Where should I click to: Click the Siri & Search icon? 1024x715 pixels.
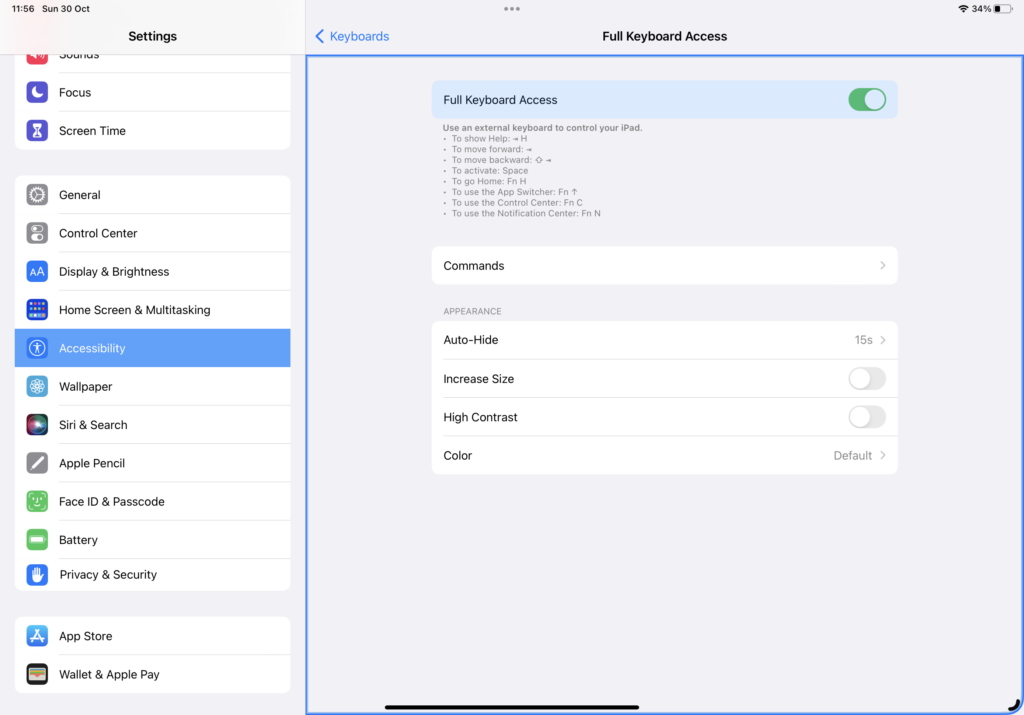click(x=37, y=424)
